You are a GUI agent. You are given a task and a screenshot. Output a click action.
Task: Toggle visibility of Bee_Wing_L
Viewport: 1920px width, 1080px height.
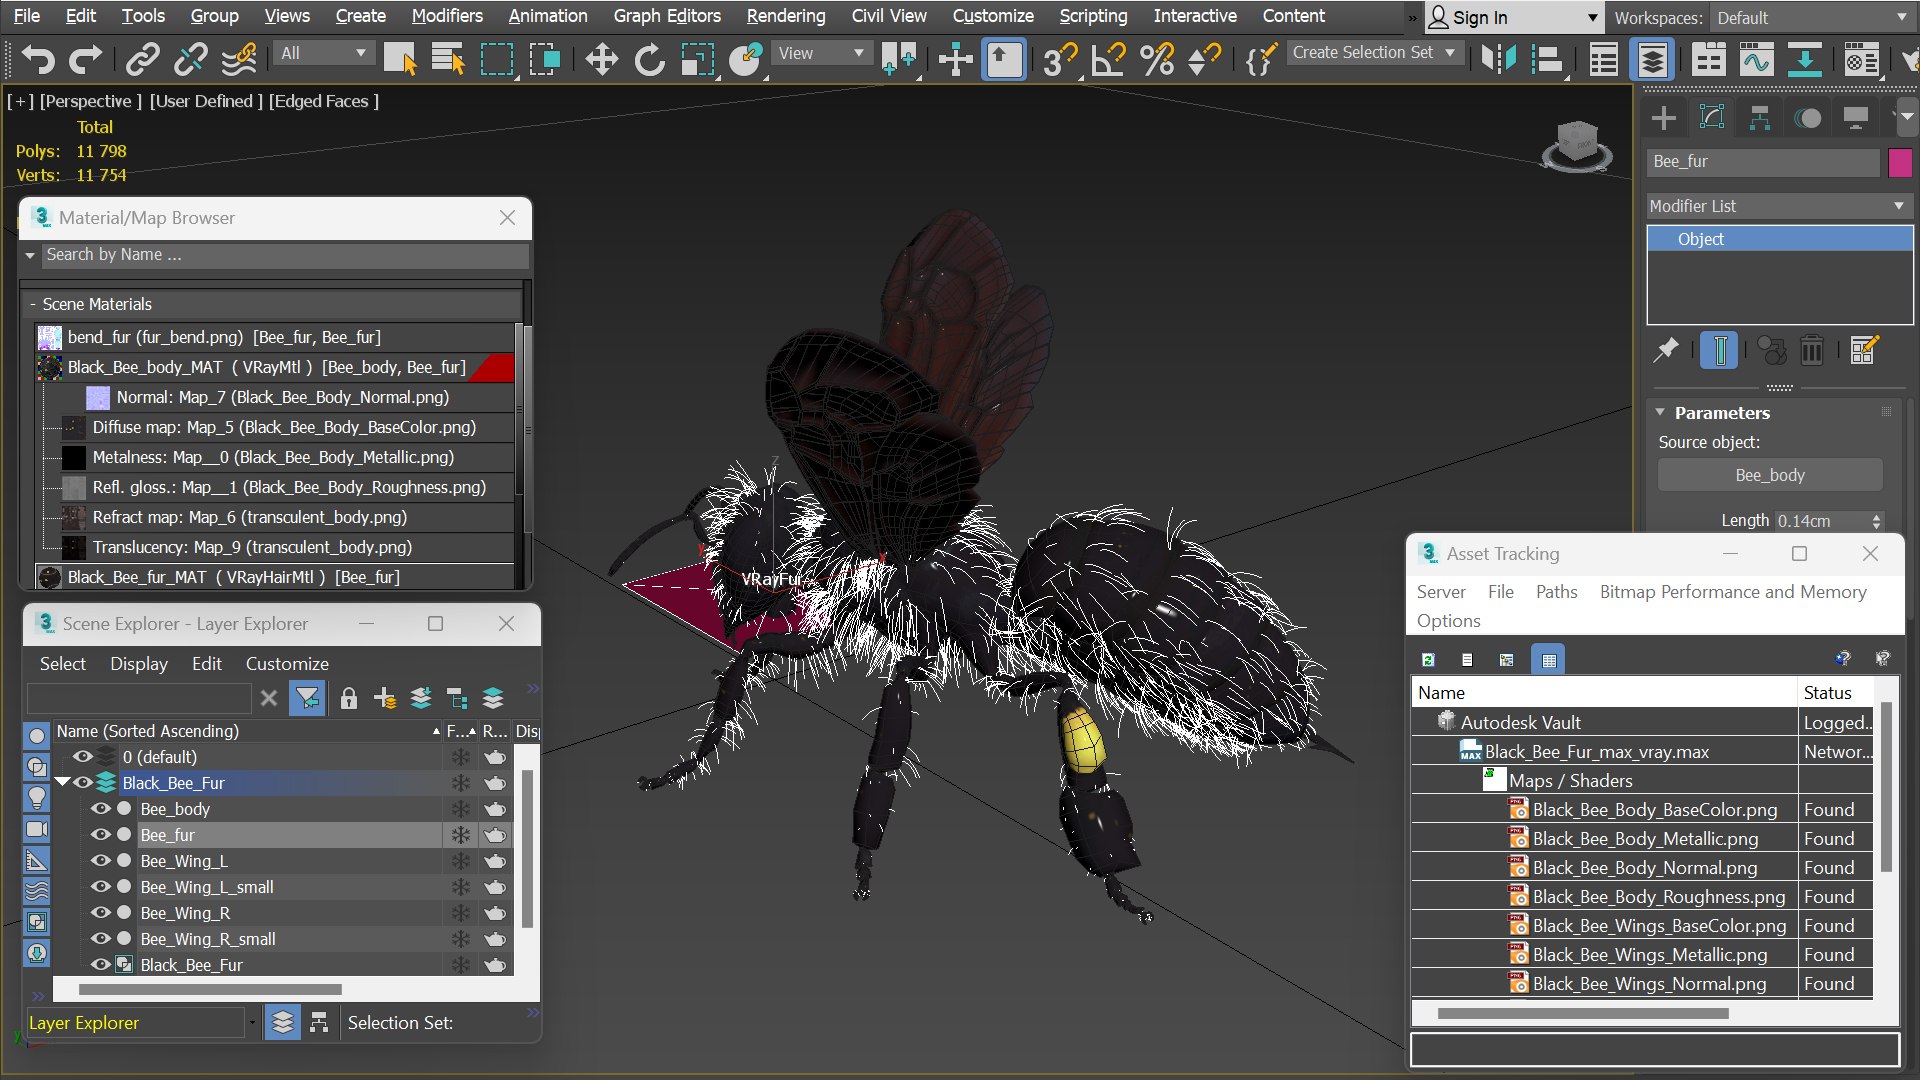pyautogui.click(x=101, y=861)
